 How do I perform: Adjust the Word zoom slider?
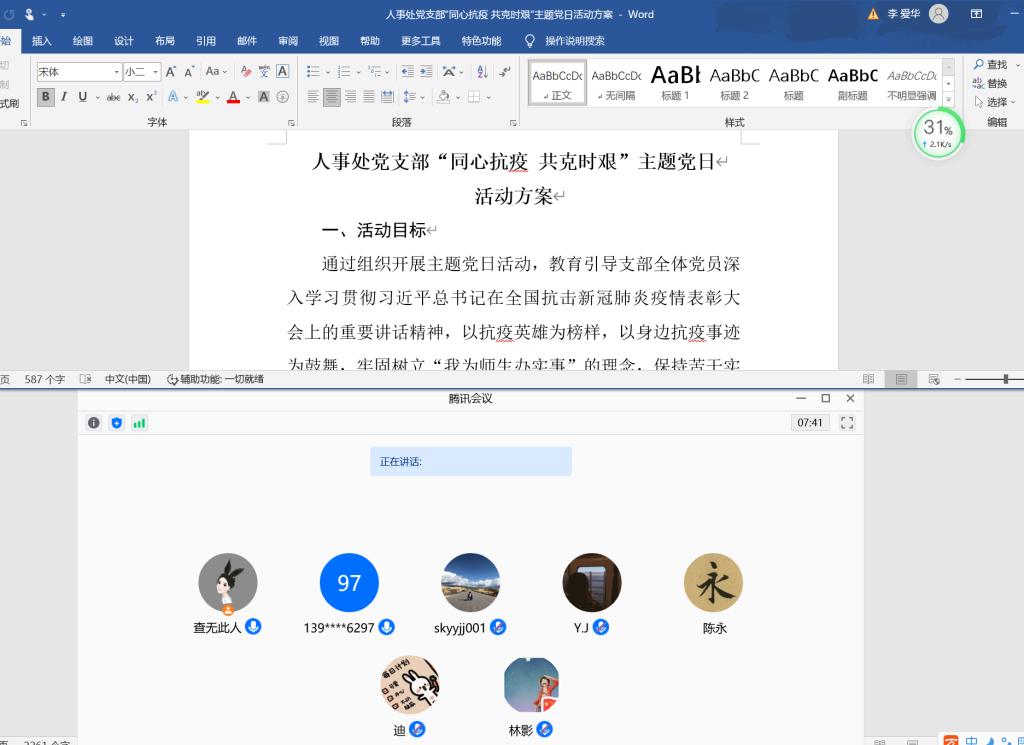1005,379
